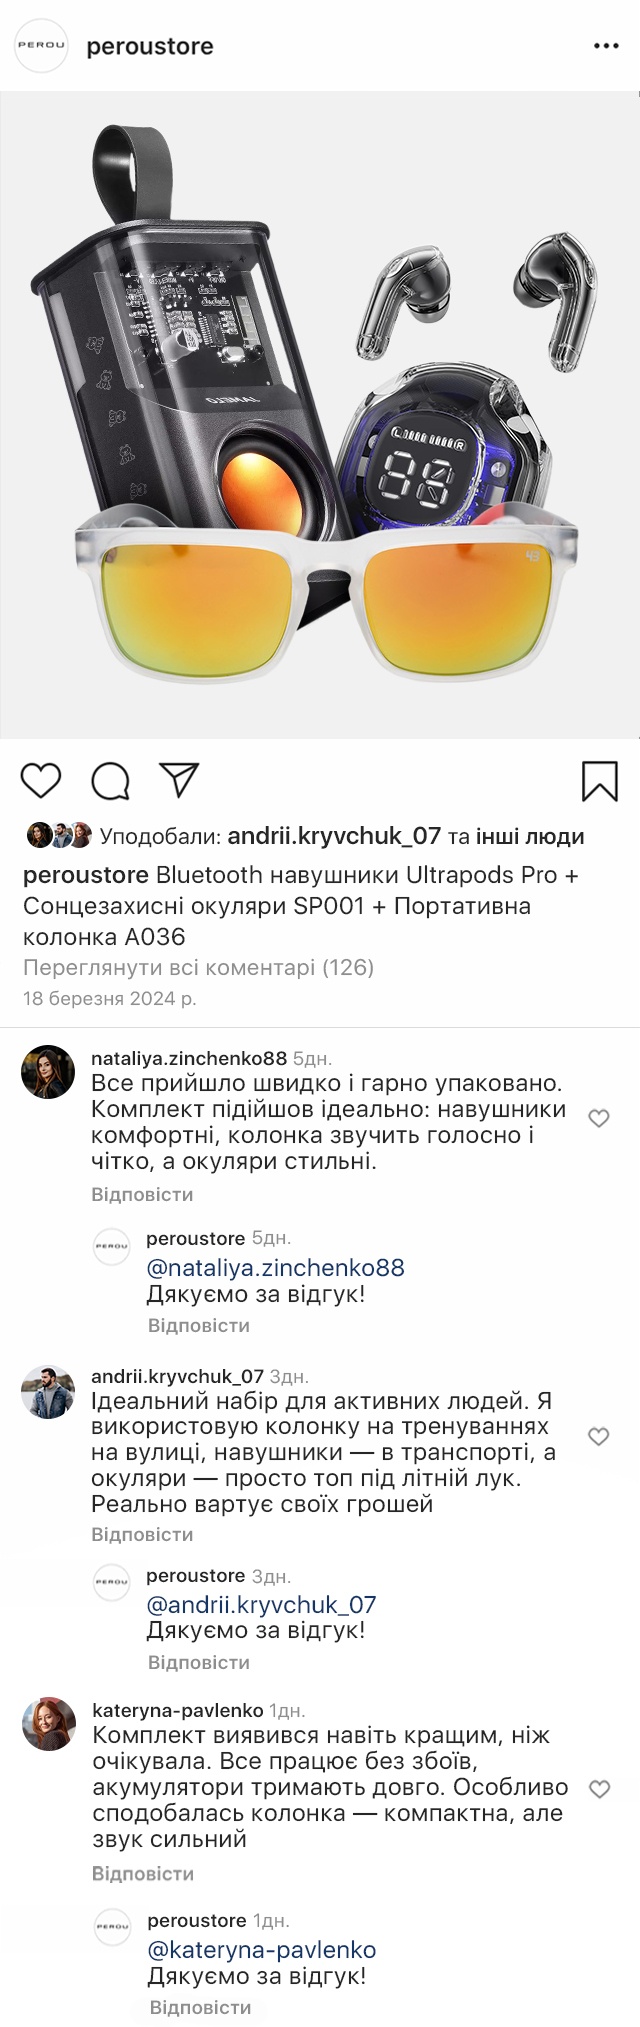View others who liked the post
The image size is (640, 2027).
click(530, 836)
